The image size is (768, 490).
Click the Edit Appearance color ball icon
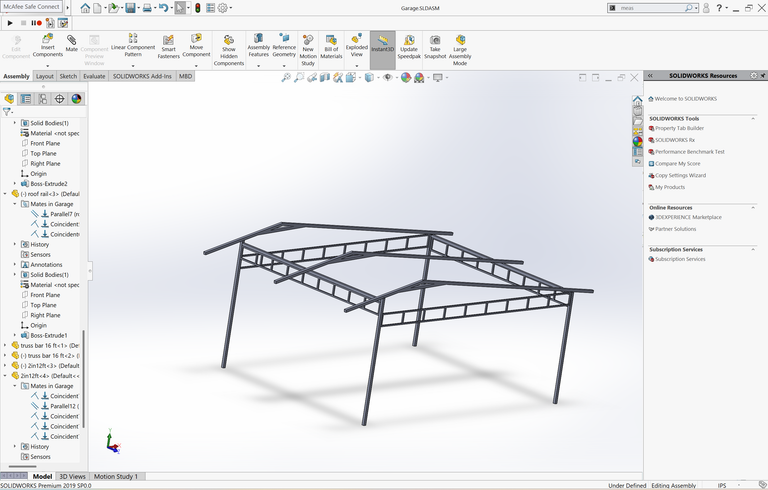click(406, 77)
